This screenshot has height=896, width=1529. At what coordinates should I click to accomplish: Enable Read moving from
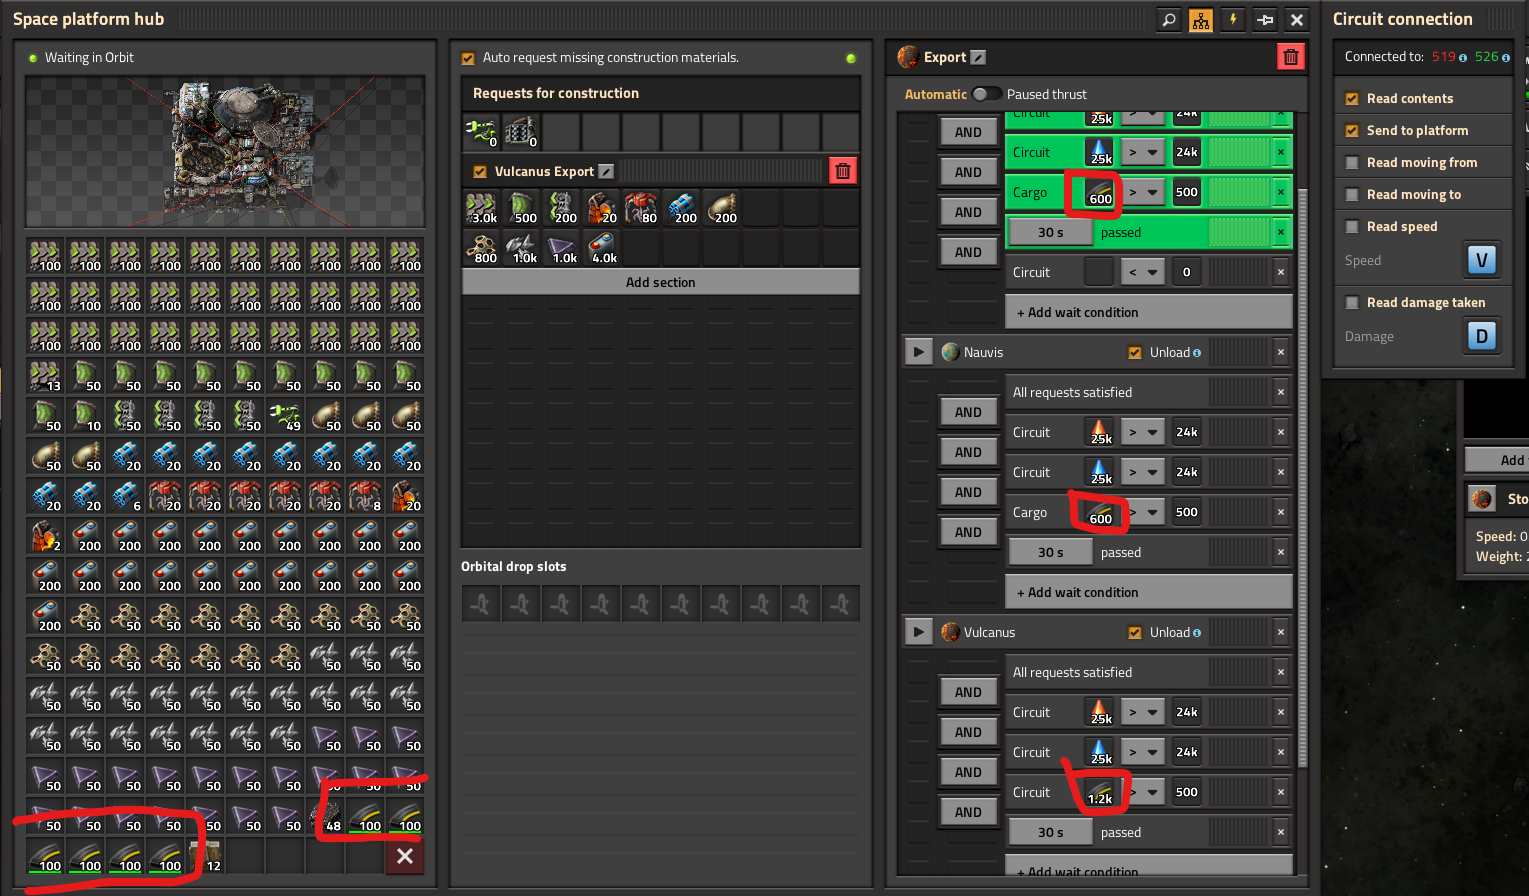point(1352,162)
